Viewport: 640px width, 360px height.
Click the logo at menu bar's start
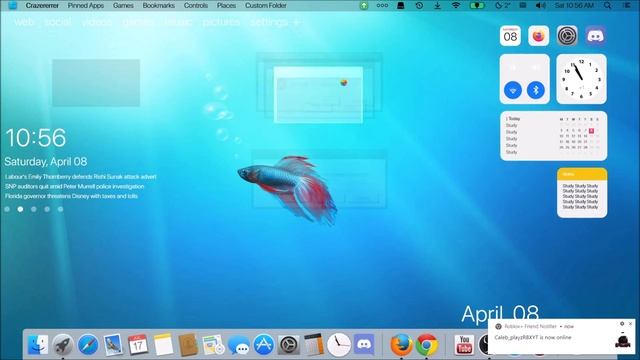(x=13, y=6)
